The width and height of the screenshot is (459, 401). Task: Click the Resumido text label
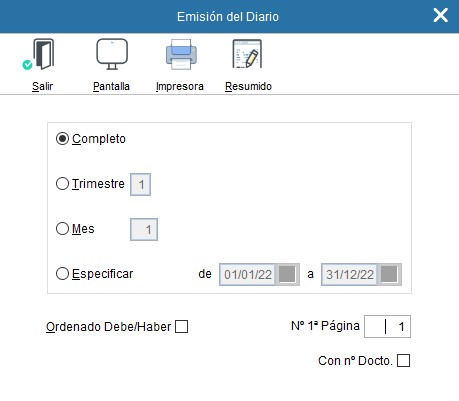[x=248, y=86]
